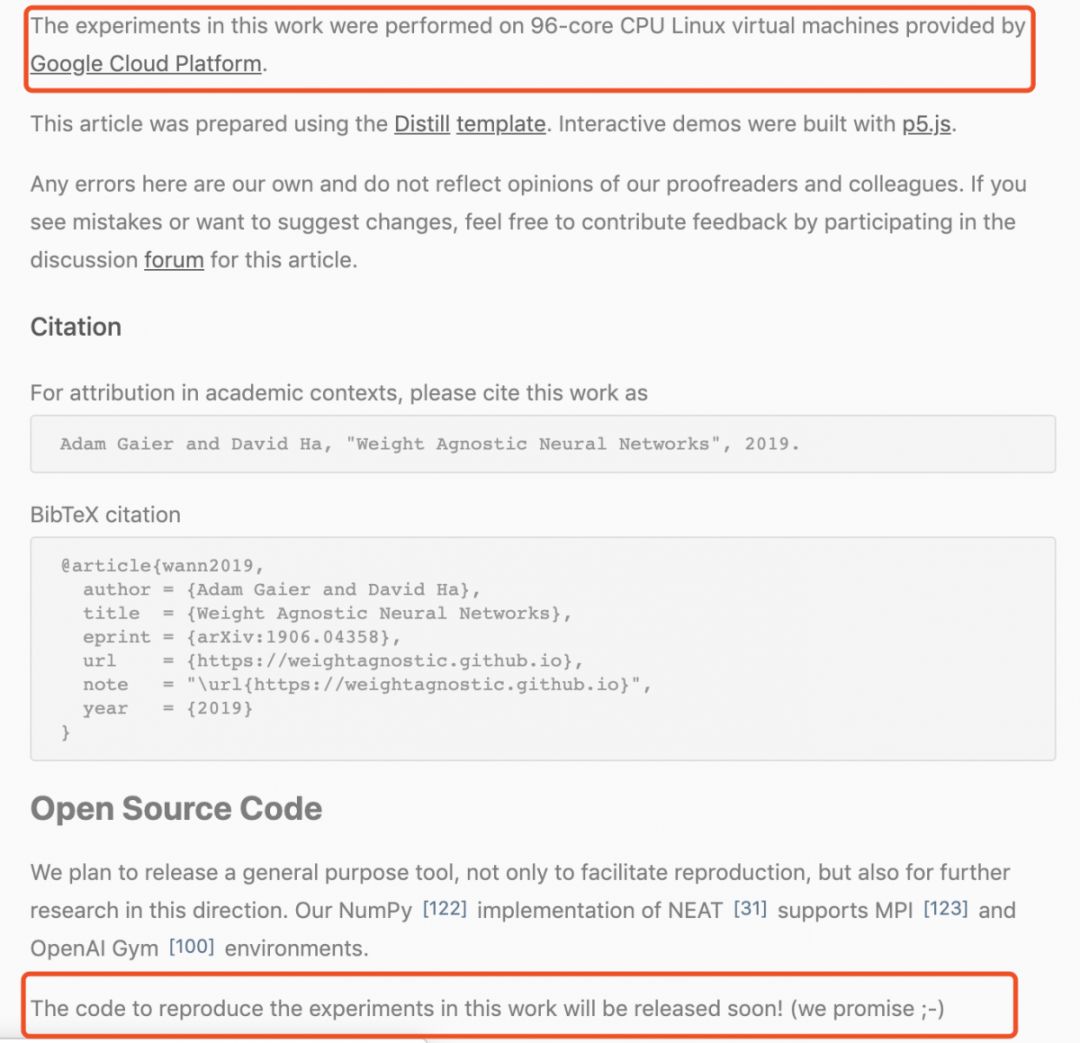Click the Citation section heading
This screenshot has width=1080, height=1043.
76,327
